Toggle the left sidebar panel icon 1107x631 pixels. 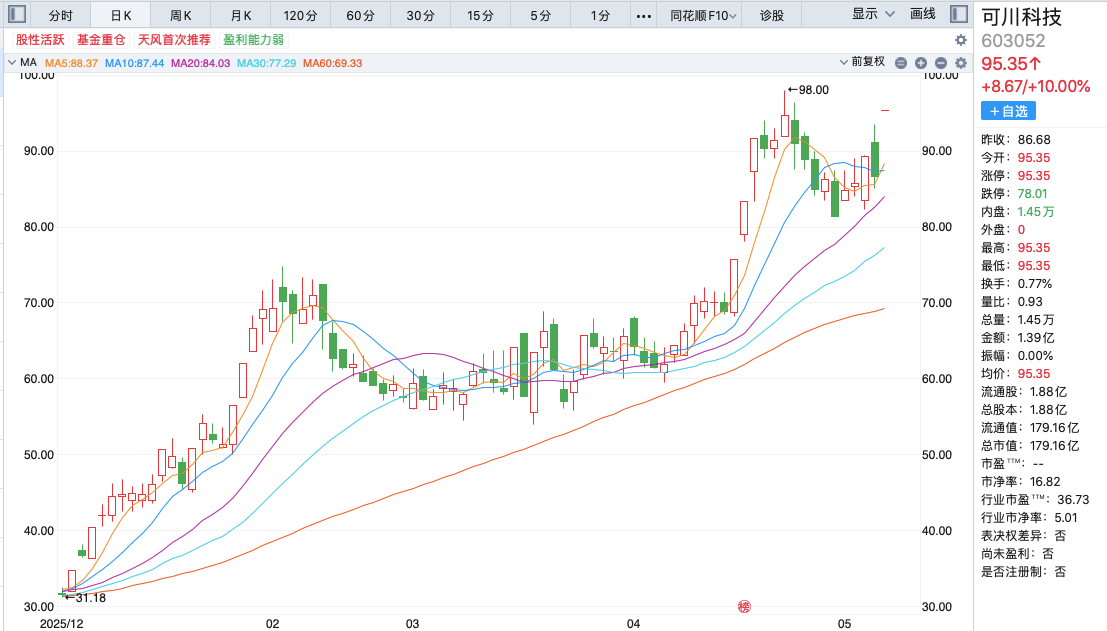tap(17, 14)
